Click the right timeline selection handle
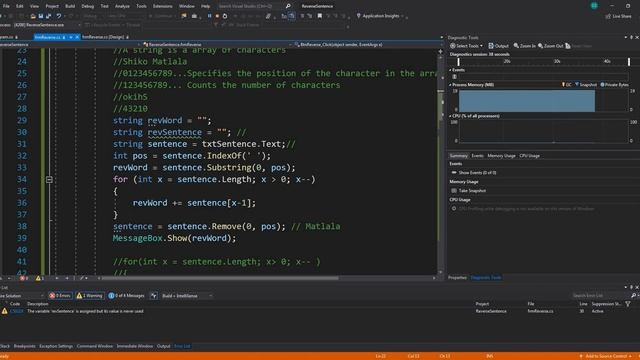Viewport: 640px width, 360px height. 629,62
